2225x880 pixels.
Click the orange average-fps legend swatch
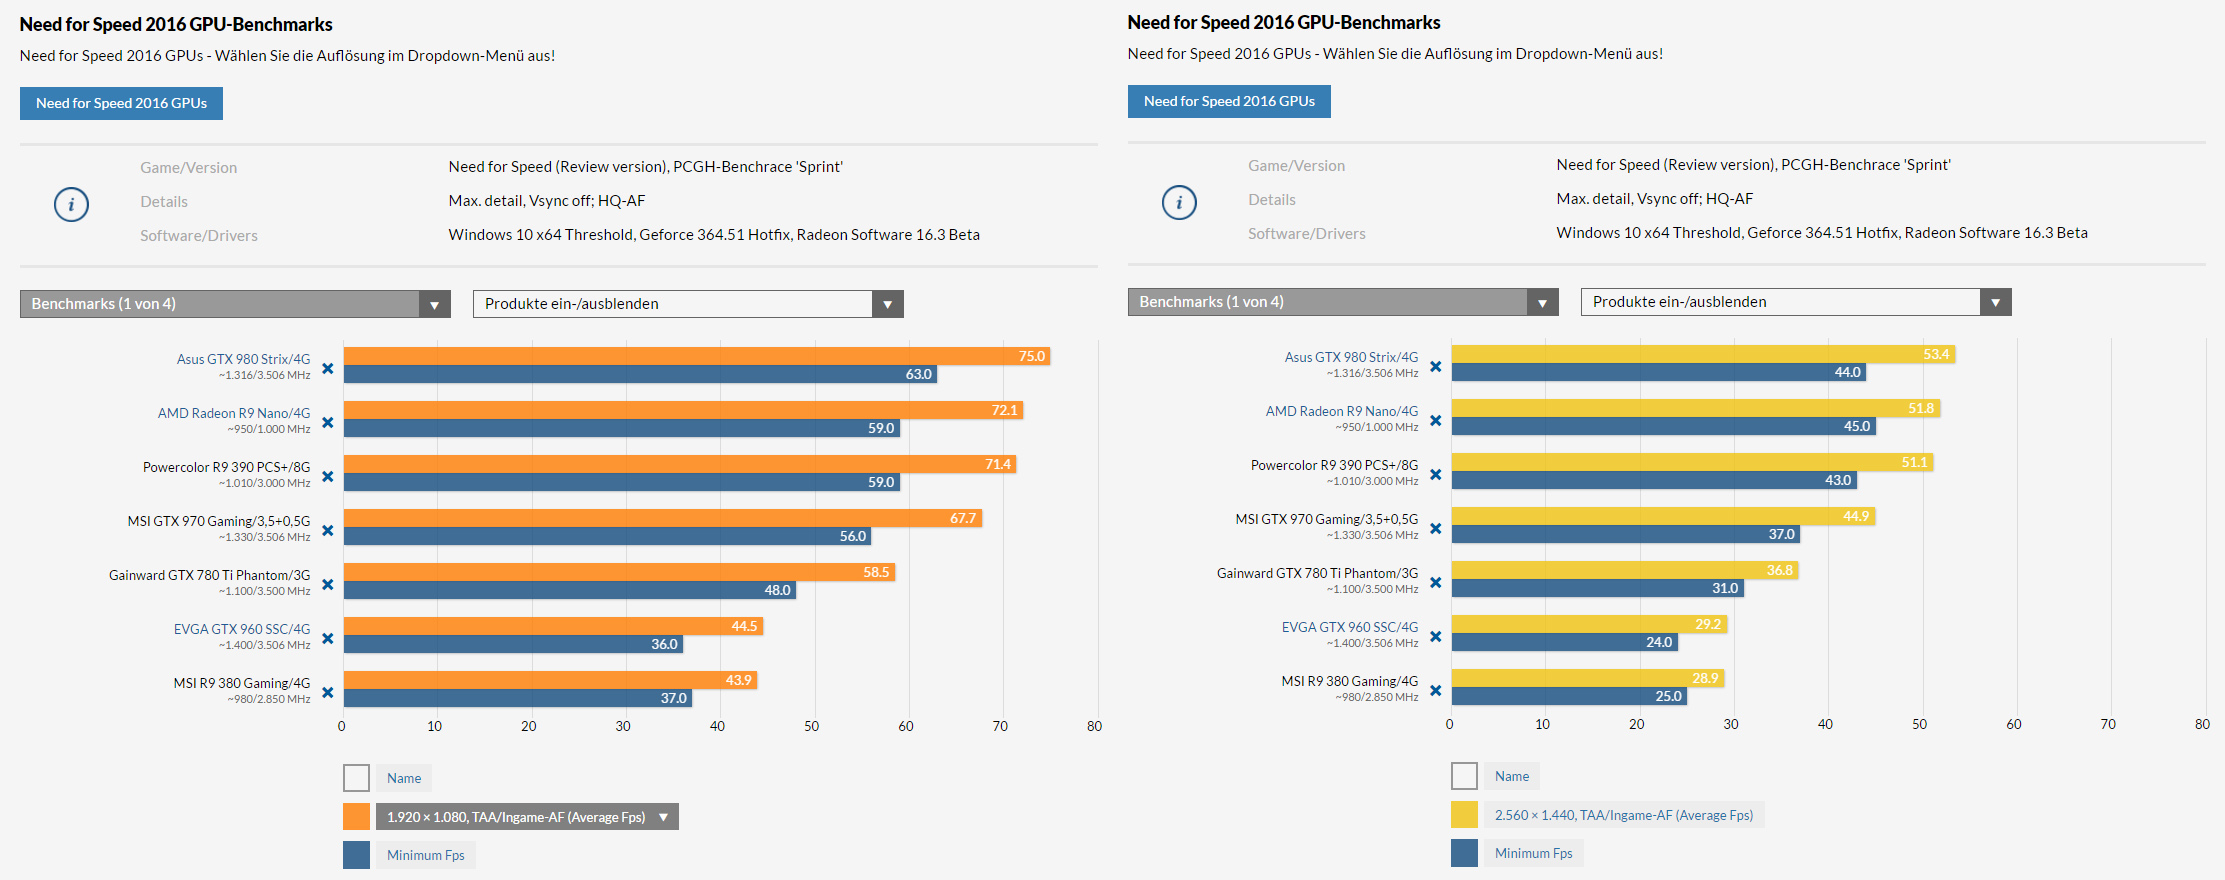[x=356, y=817]
